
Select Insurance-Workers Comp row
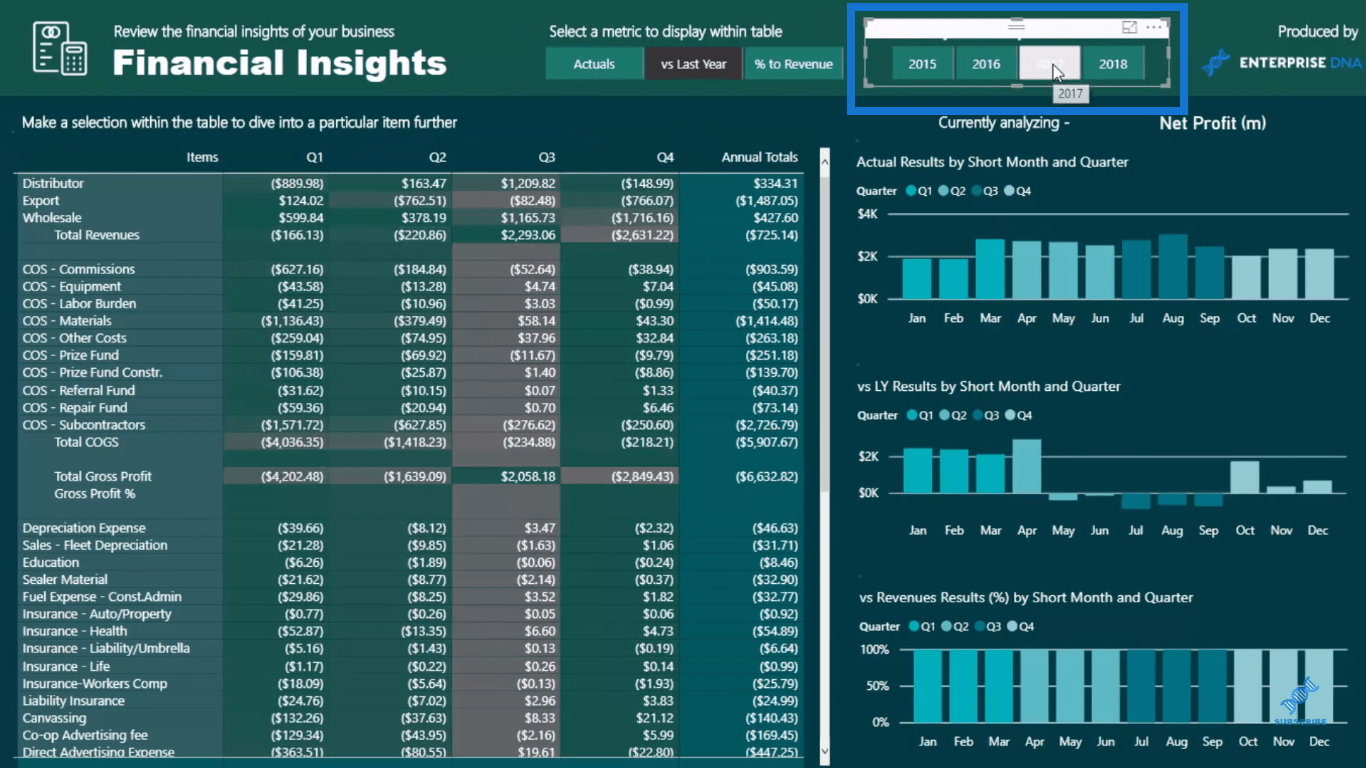pos(410,683)
